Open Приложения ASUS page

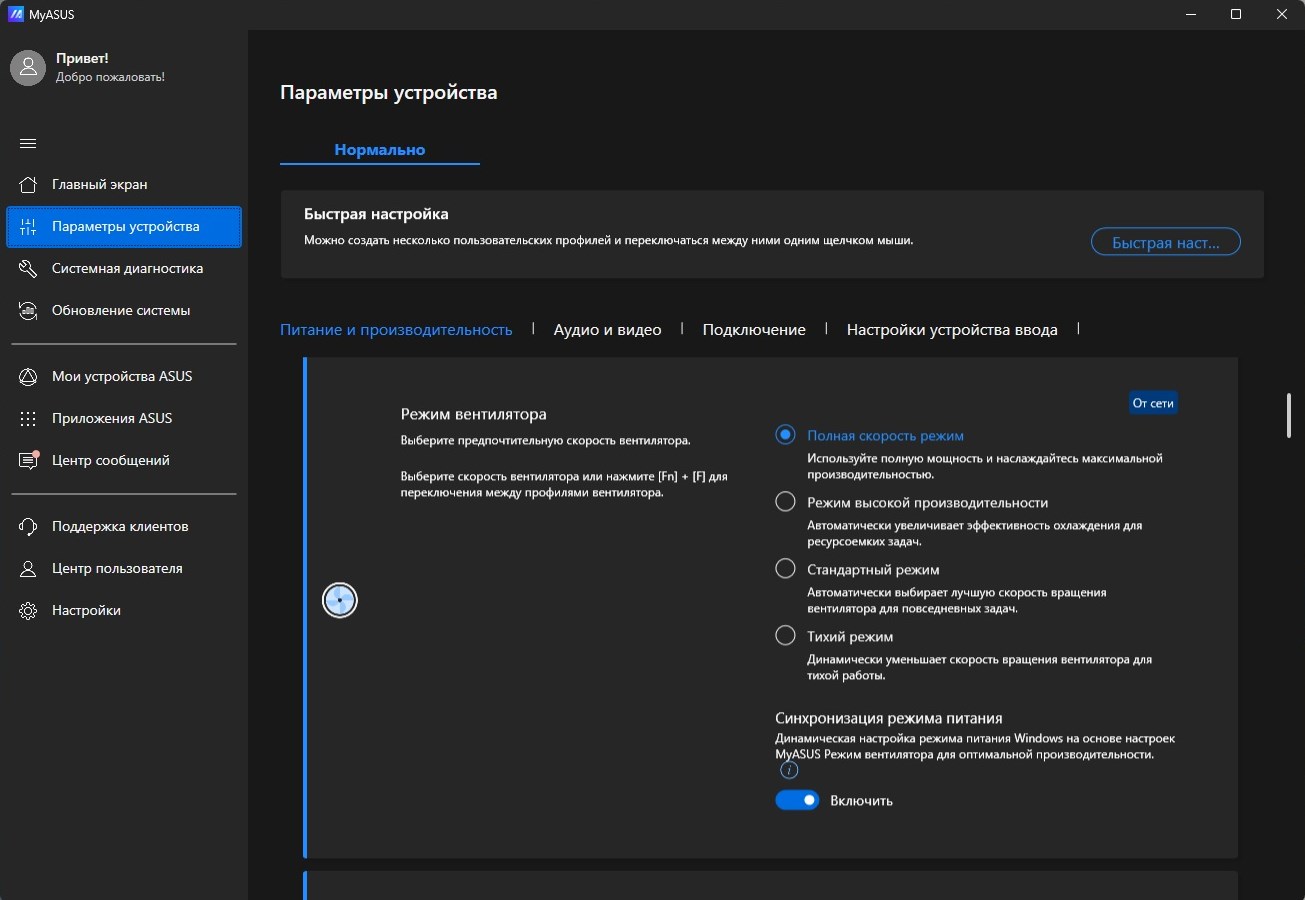coord(124,418)
